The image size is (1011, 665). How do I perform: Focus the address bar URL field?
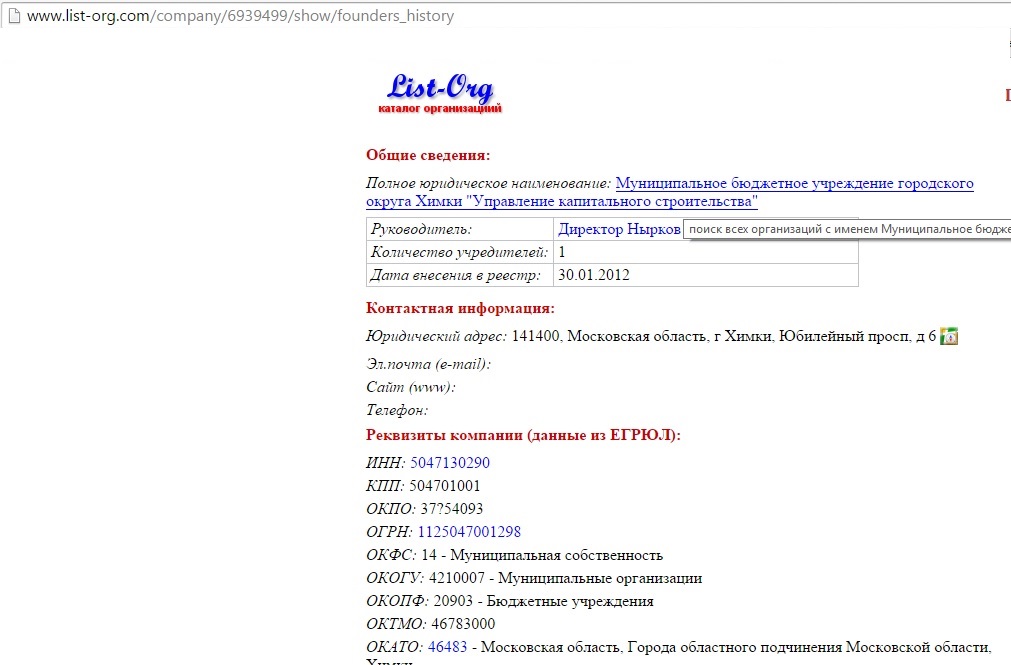click(x=240, y=15)
